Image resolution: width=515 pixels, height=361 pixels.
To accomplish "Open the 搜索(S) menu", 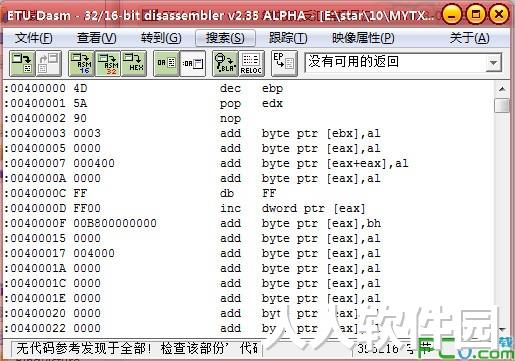I will (x=225, y=38).
